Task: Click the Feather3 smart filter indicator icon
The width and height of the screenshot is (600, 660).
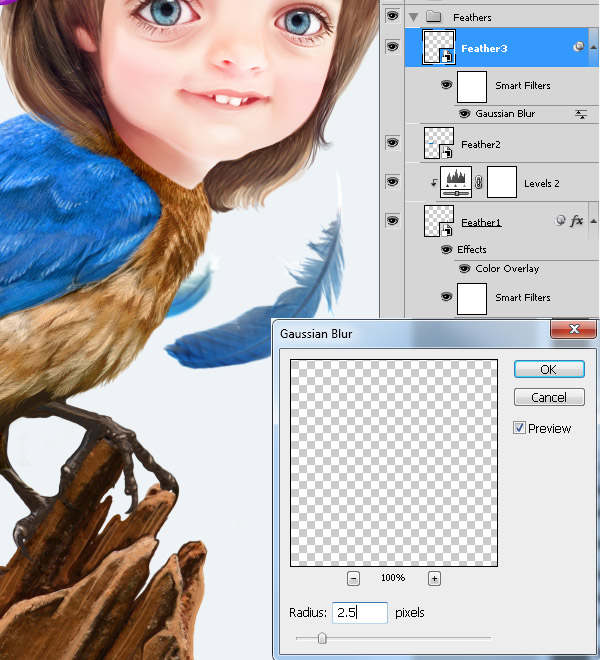Action: pos(580,48)
